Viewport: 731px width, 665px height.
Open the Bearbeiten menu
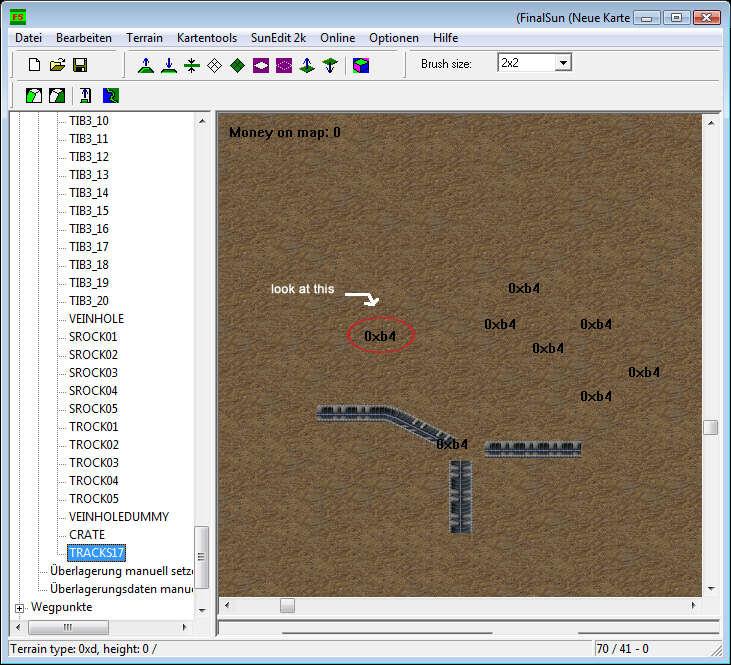pyautogui.click(x=84, y=38)
